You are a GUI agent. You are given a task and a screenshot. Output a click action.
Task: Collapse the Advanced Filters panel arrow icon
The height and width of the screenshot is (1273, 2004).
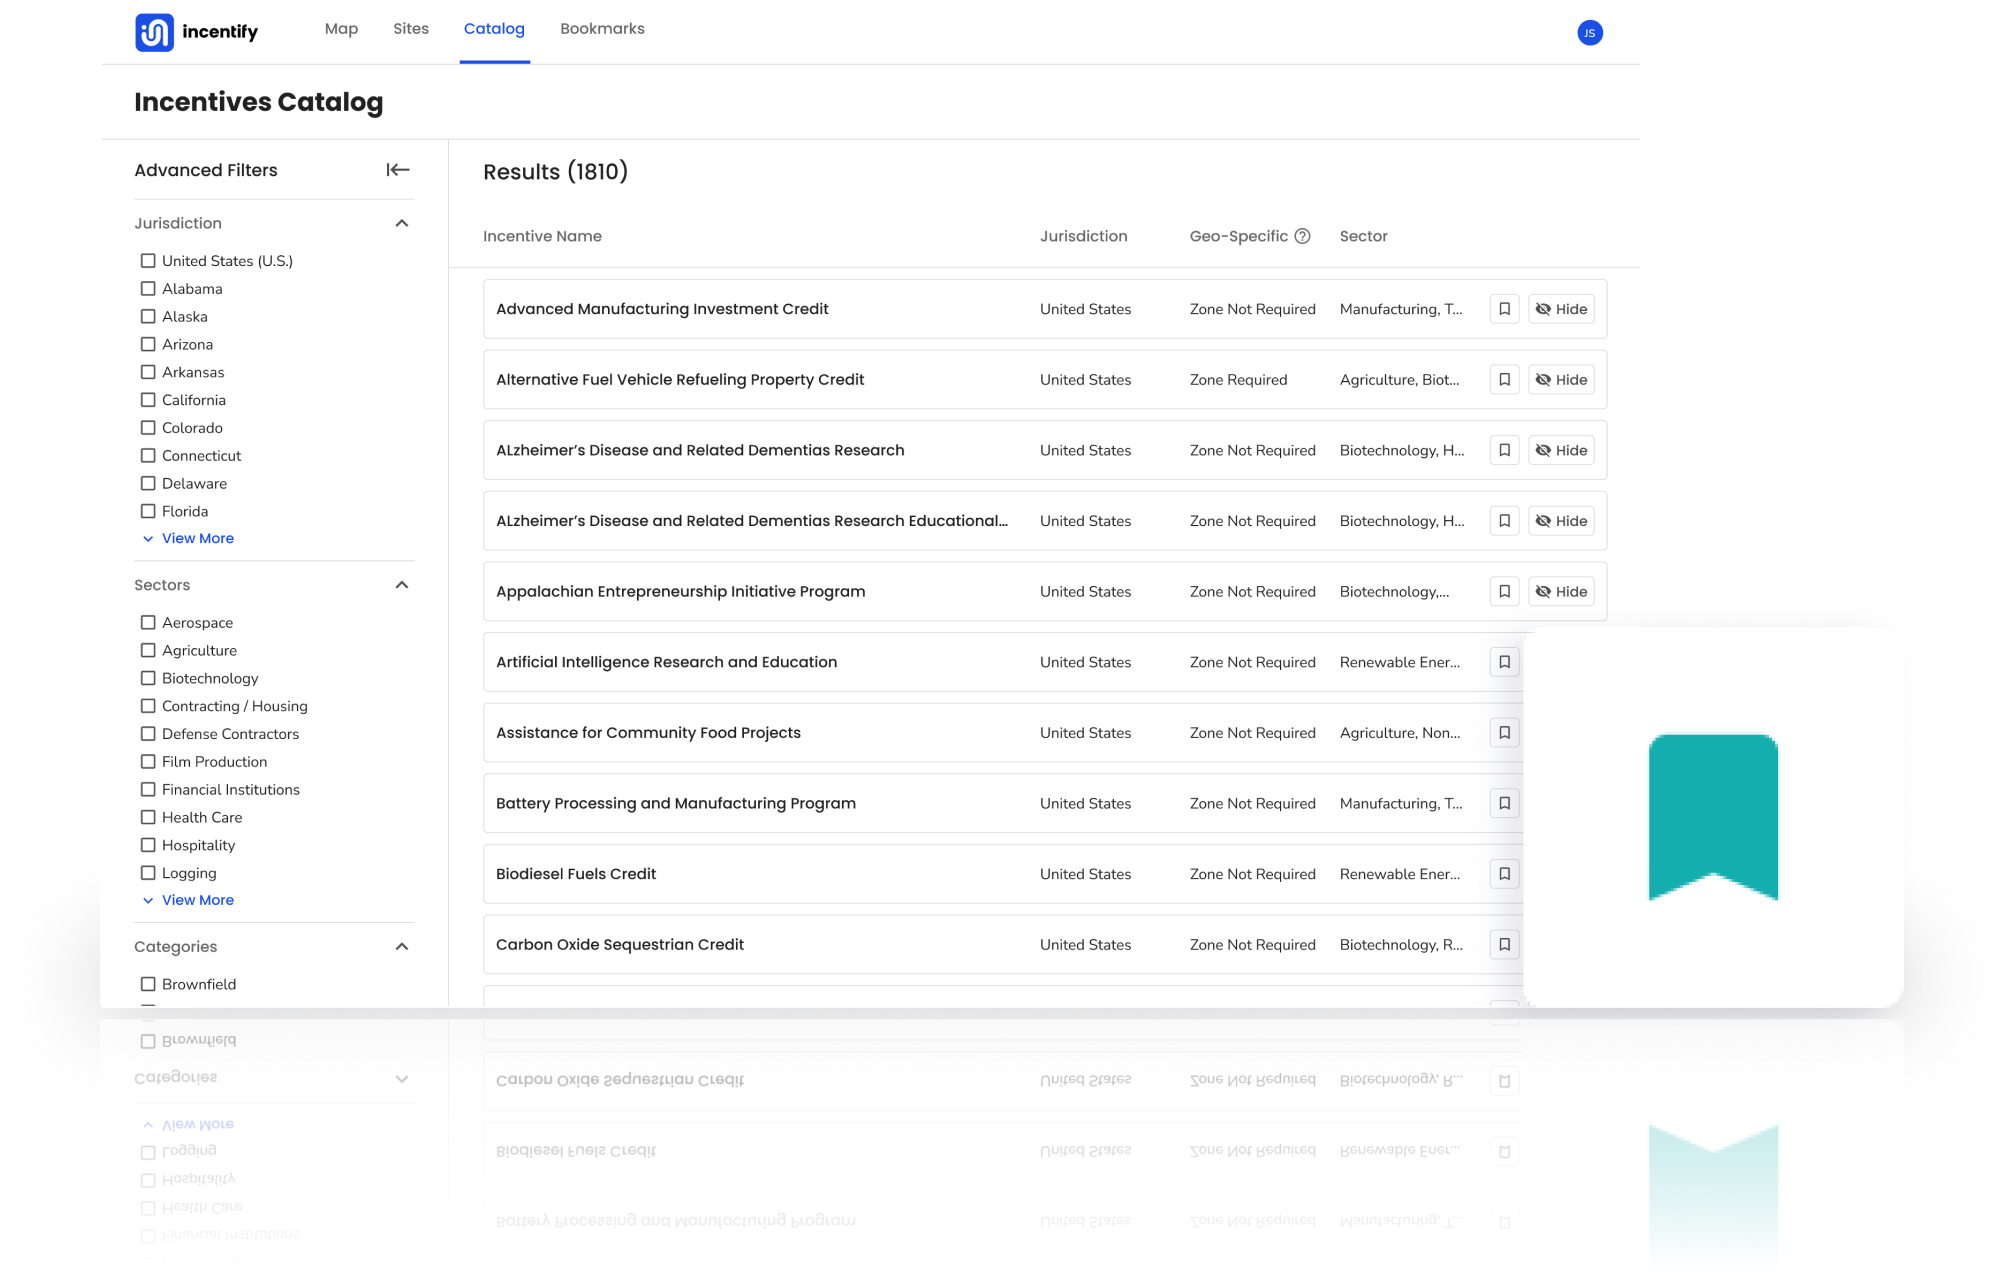[398, 170]
